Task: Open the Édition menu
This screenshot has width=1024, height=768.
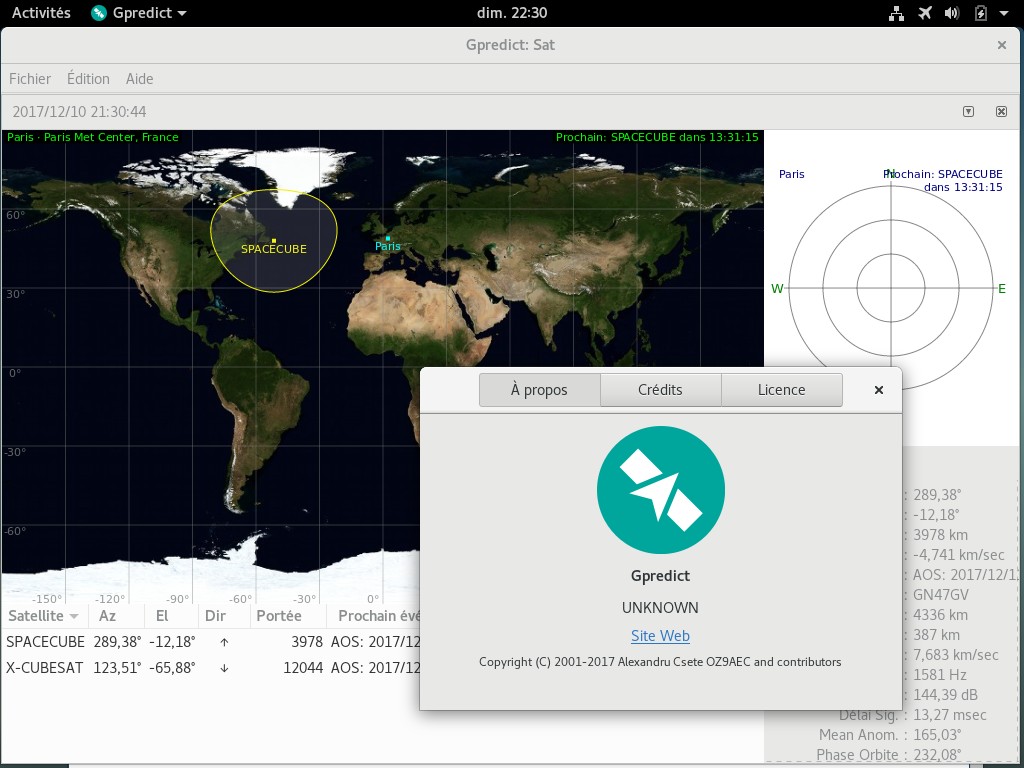Action: (88, 79)
